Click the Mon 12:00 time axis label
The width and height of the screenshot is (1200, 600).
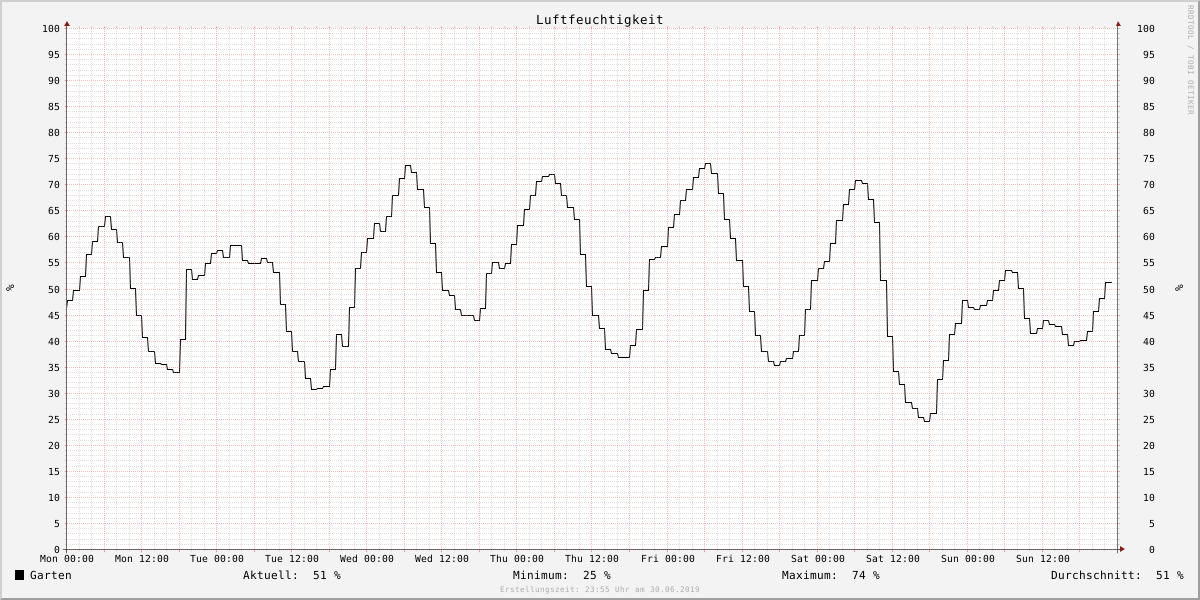142,559
